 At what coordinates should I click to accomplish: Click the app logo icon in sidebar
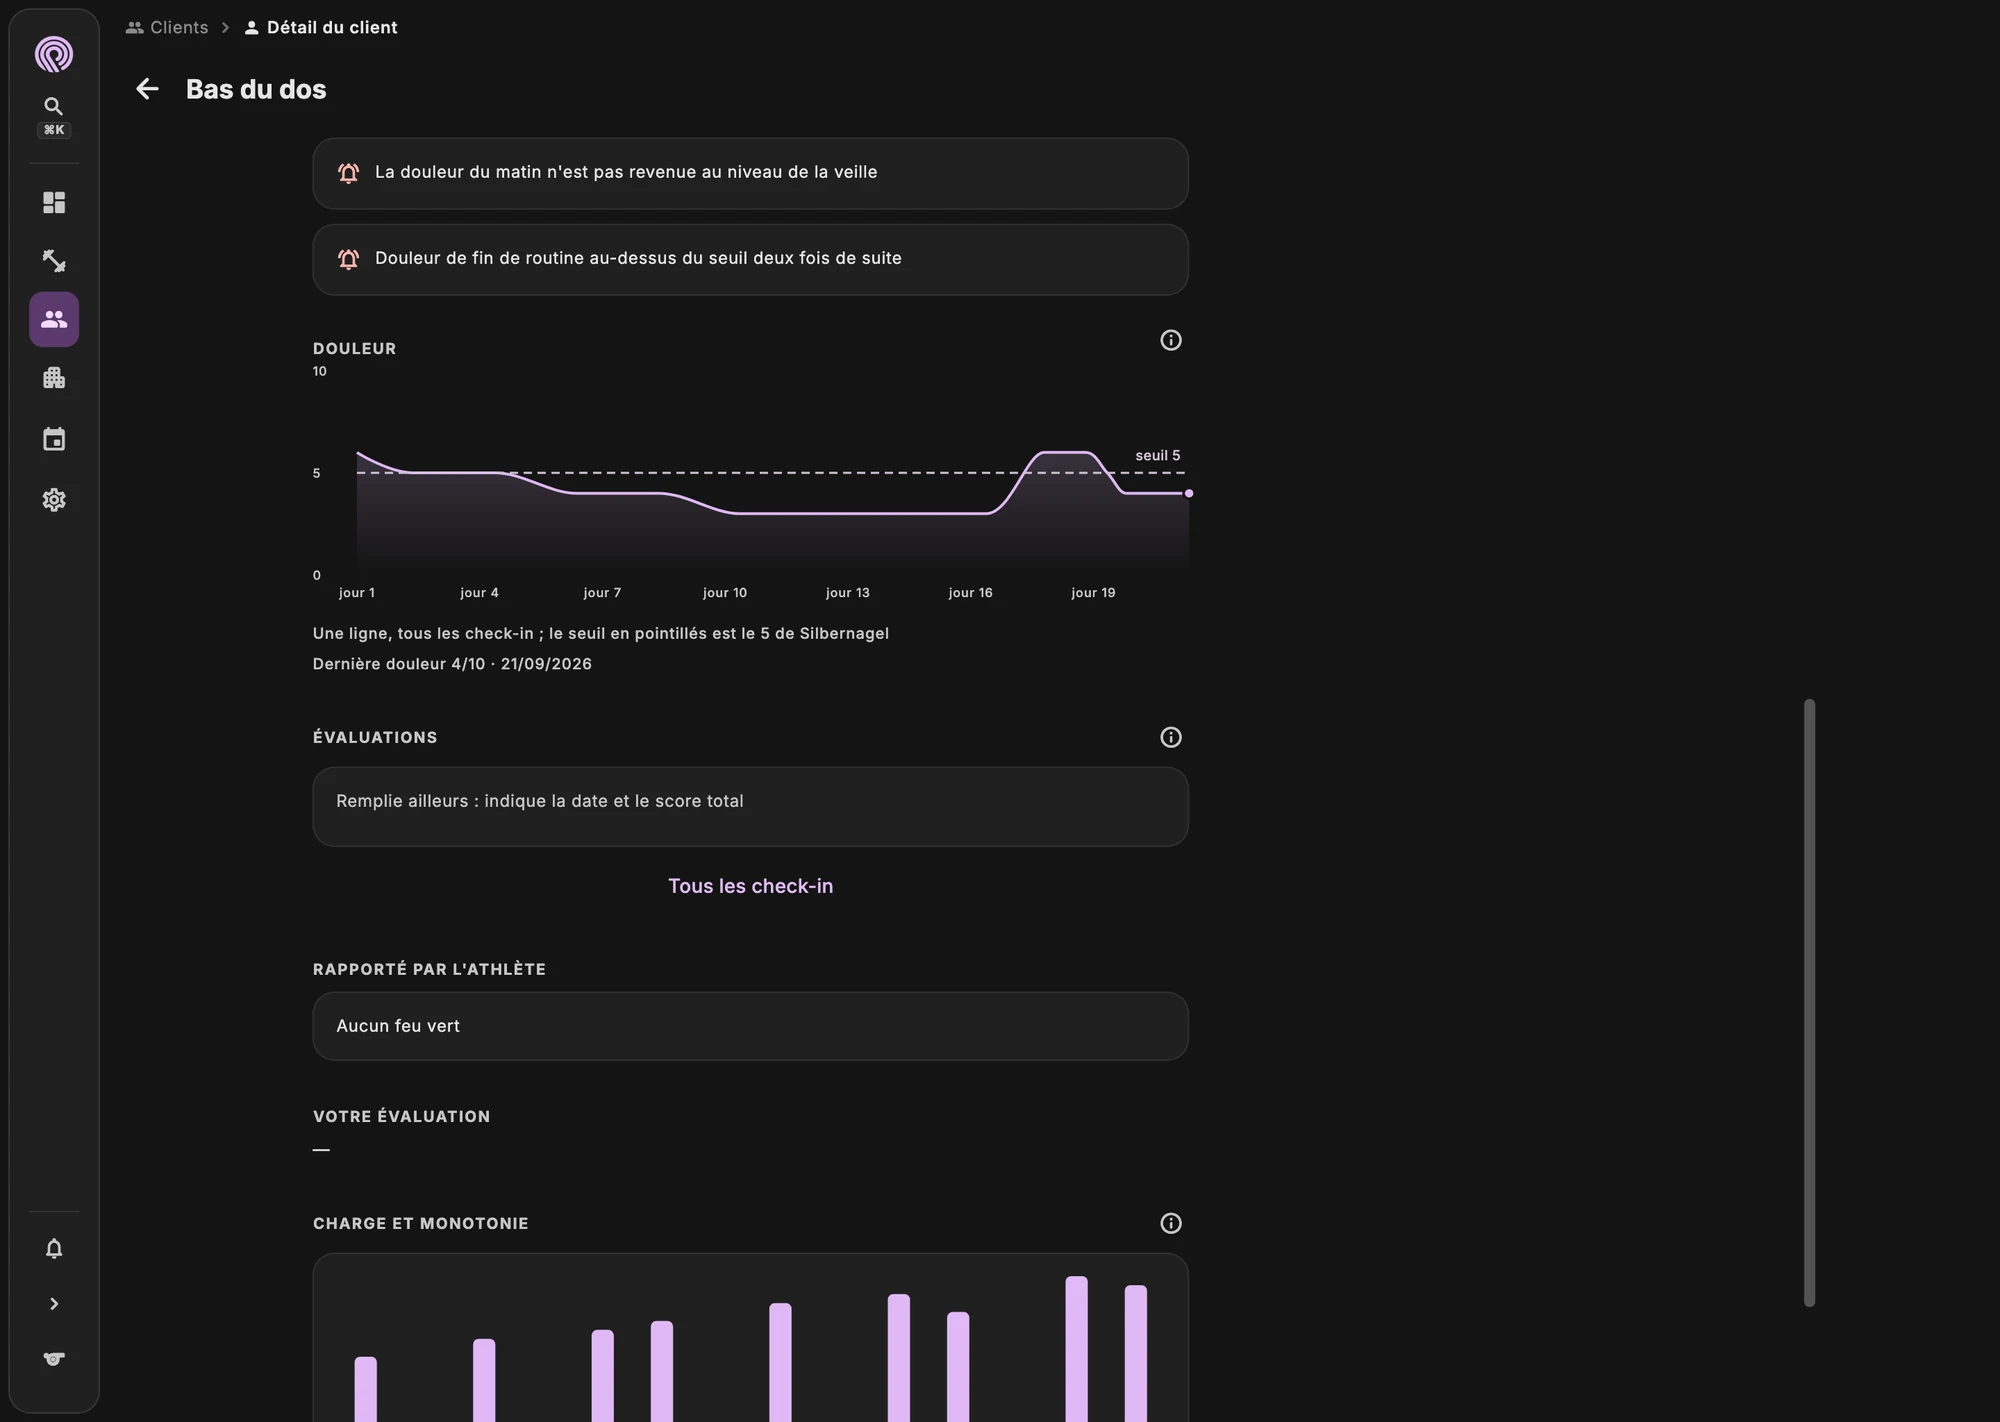tap(54, 54)
